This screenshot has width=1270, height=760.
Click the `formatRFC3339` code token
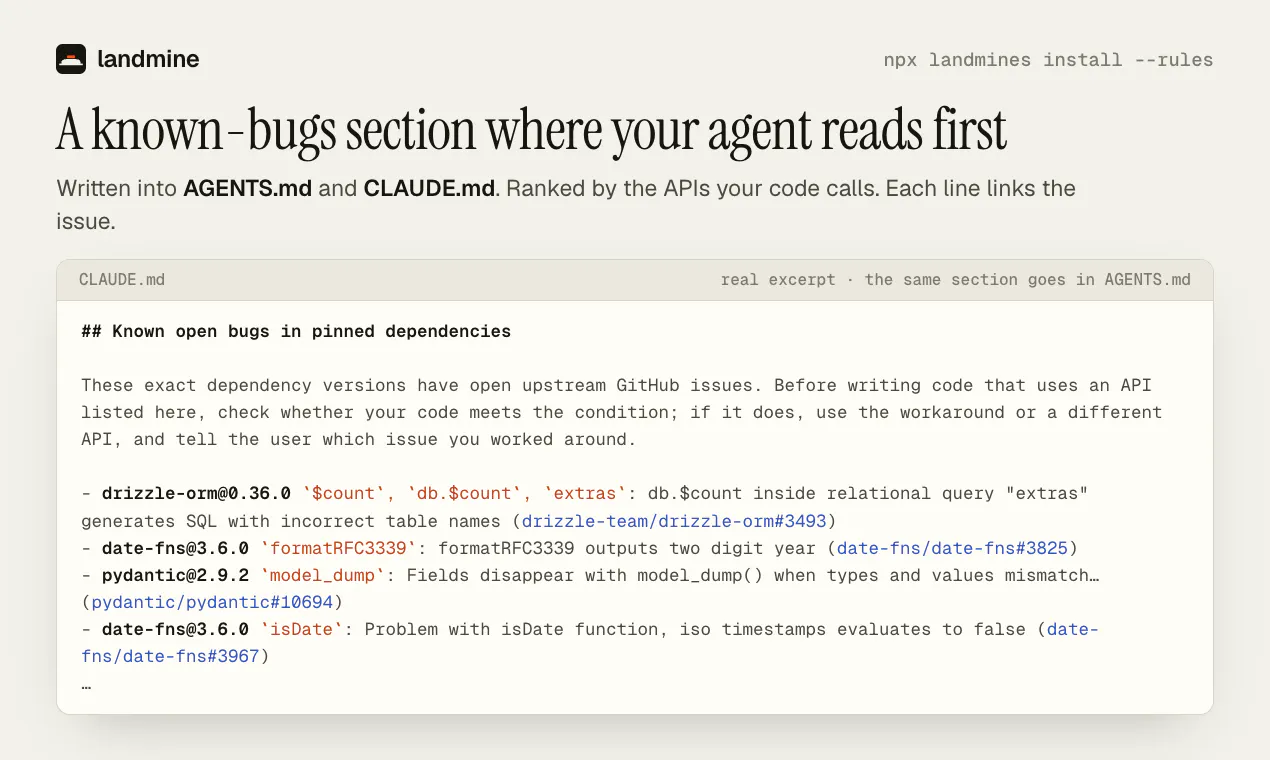pyautogui.click(x=340, y=548)
